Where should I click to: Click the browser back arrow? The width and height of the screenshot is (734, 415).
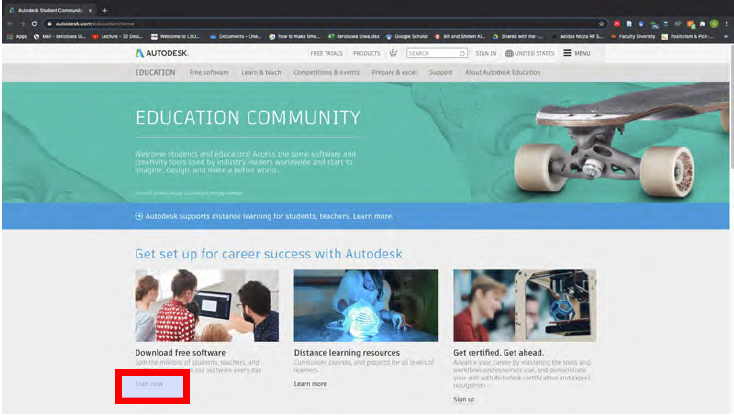[x=9, y=23]
